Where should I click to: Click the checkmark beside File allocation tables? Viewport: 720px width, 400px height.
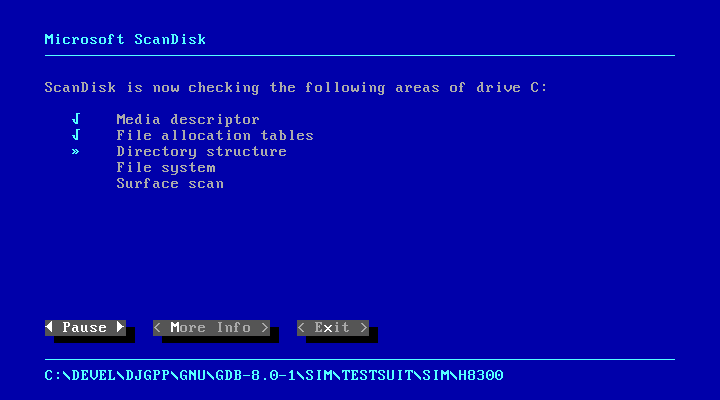click(76, 135)
